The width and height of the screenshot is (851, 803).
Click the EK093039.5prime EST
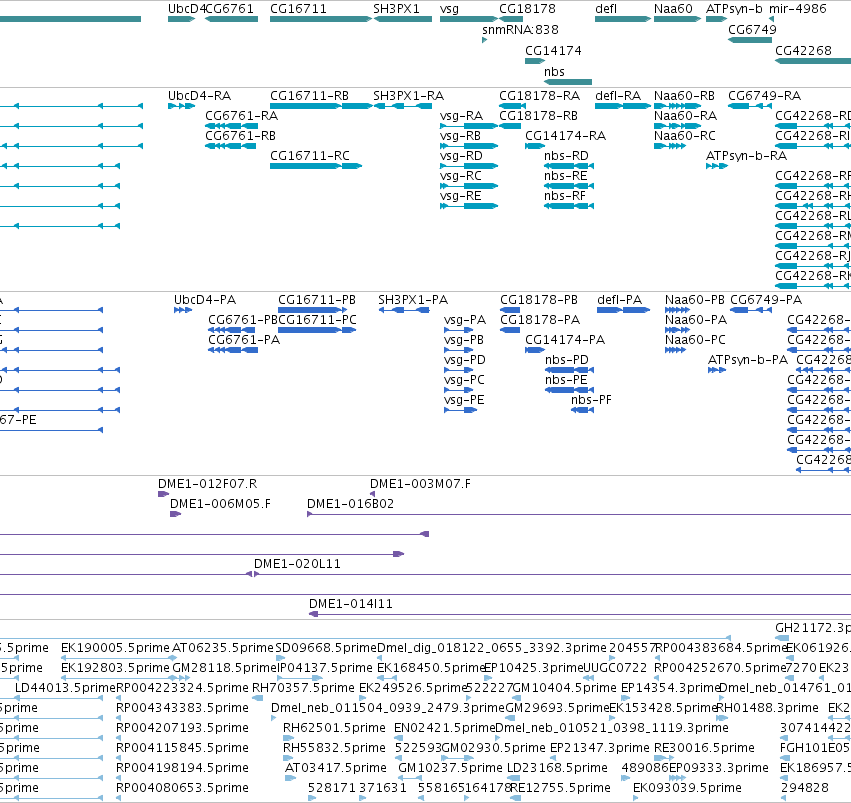[x=636, y=798]
